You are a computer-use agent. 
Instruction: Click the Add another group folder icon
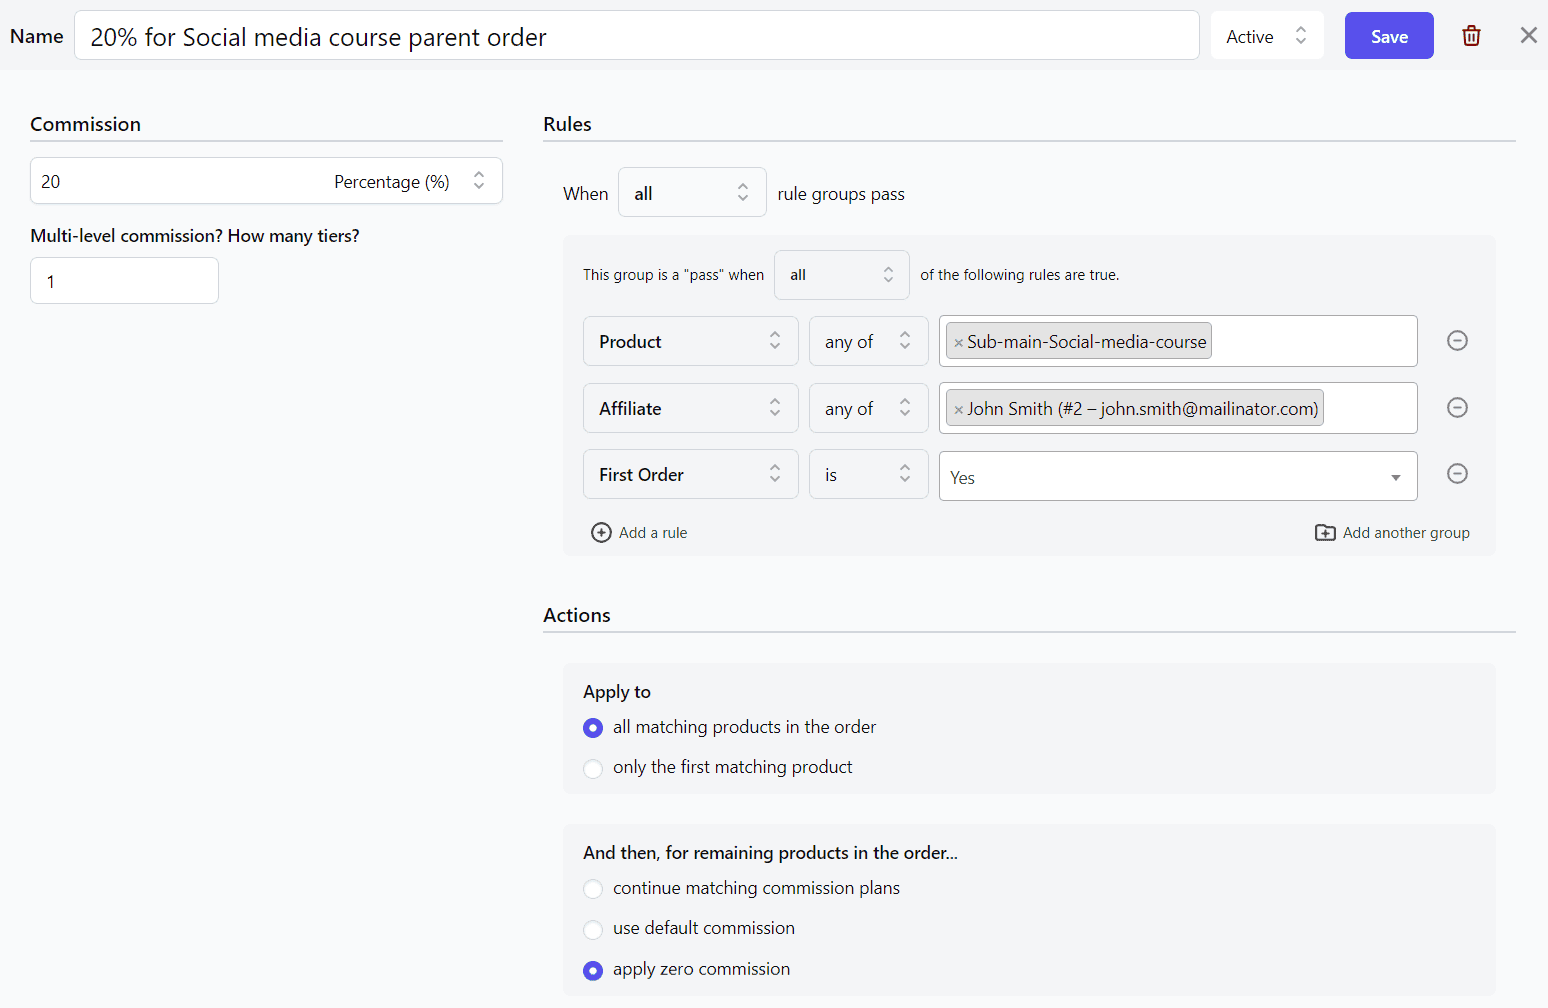pyautogui.click(x=1325, y=533)
